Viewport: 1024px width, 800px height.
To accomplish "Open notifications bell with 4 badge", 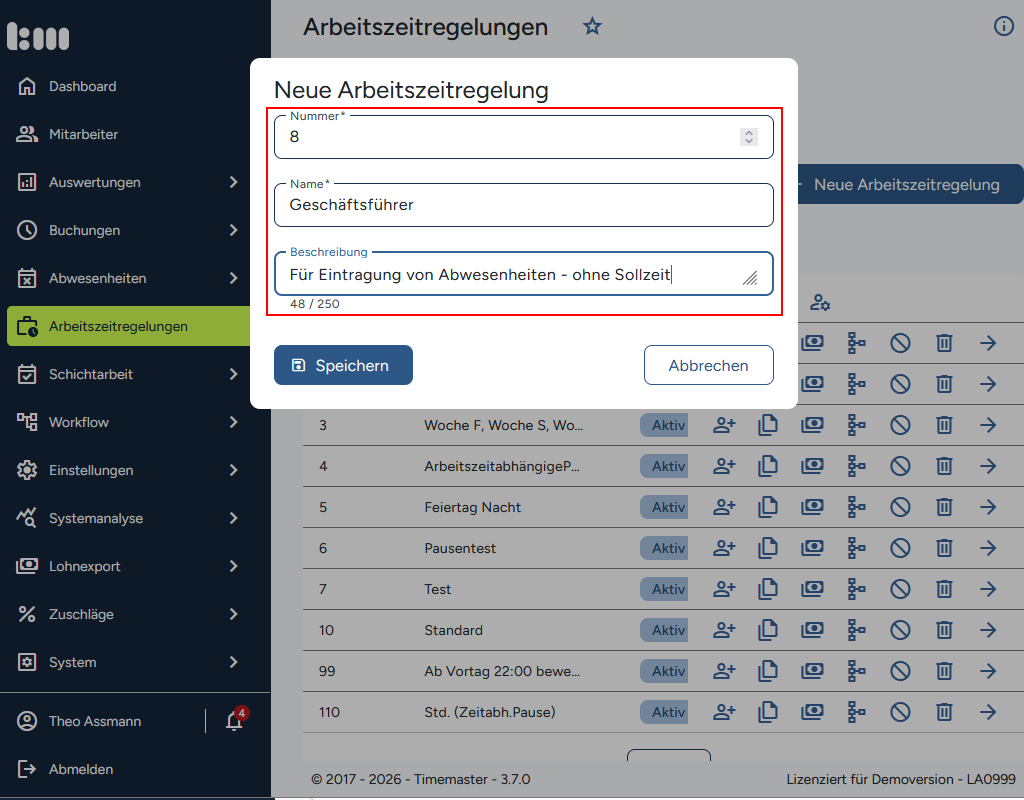I will (234, 721).
